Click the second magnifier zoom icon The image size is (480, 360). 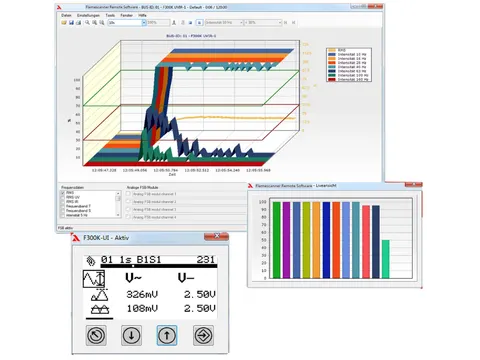click(95, 23)
